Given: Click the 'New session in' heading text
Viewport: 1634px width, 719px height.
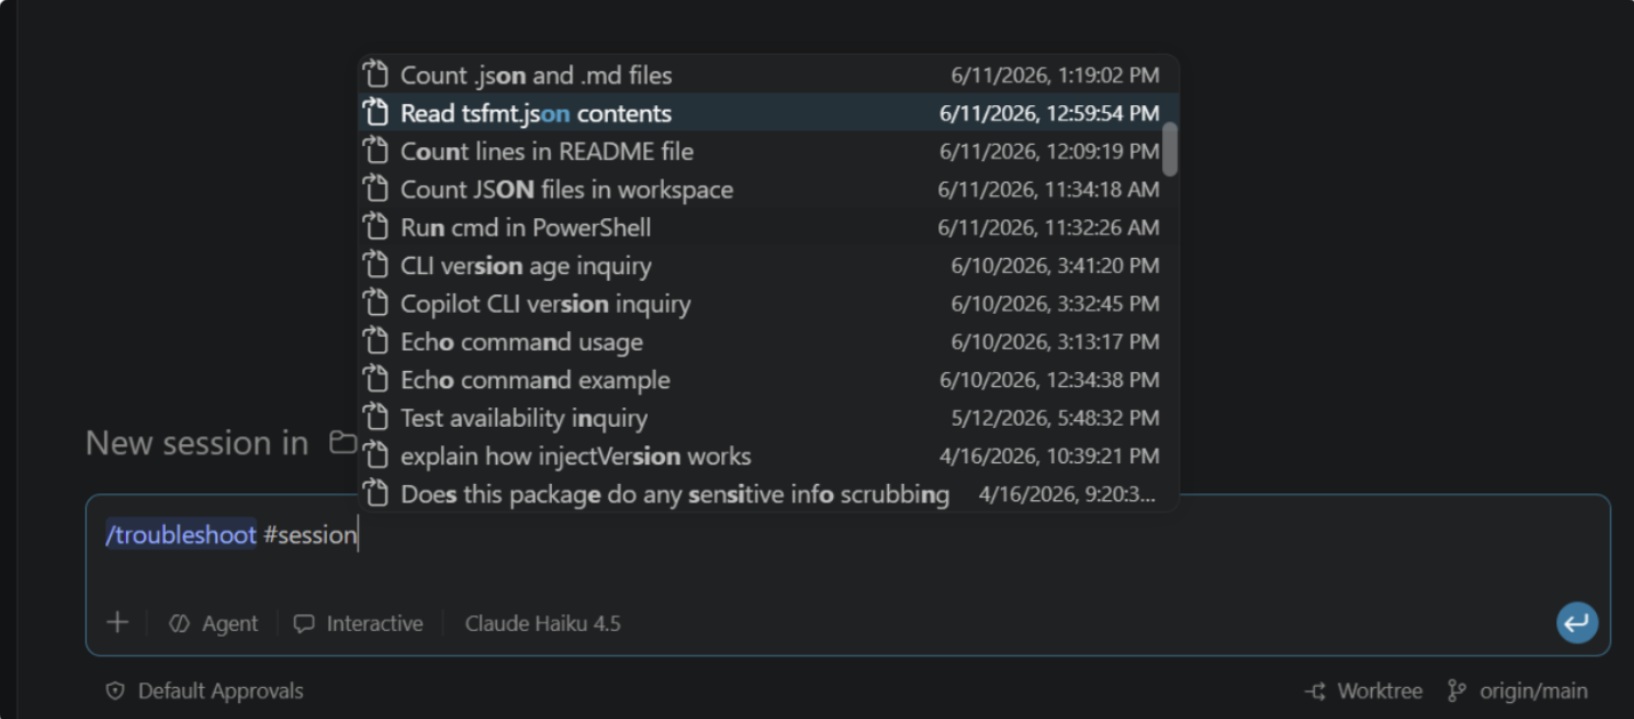Looking at the screenshot, I should pyautogui.click(x=197, y=442).
